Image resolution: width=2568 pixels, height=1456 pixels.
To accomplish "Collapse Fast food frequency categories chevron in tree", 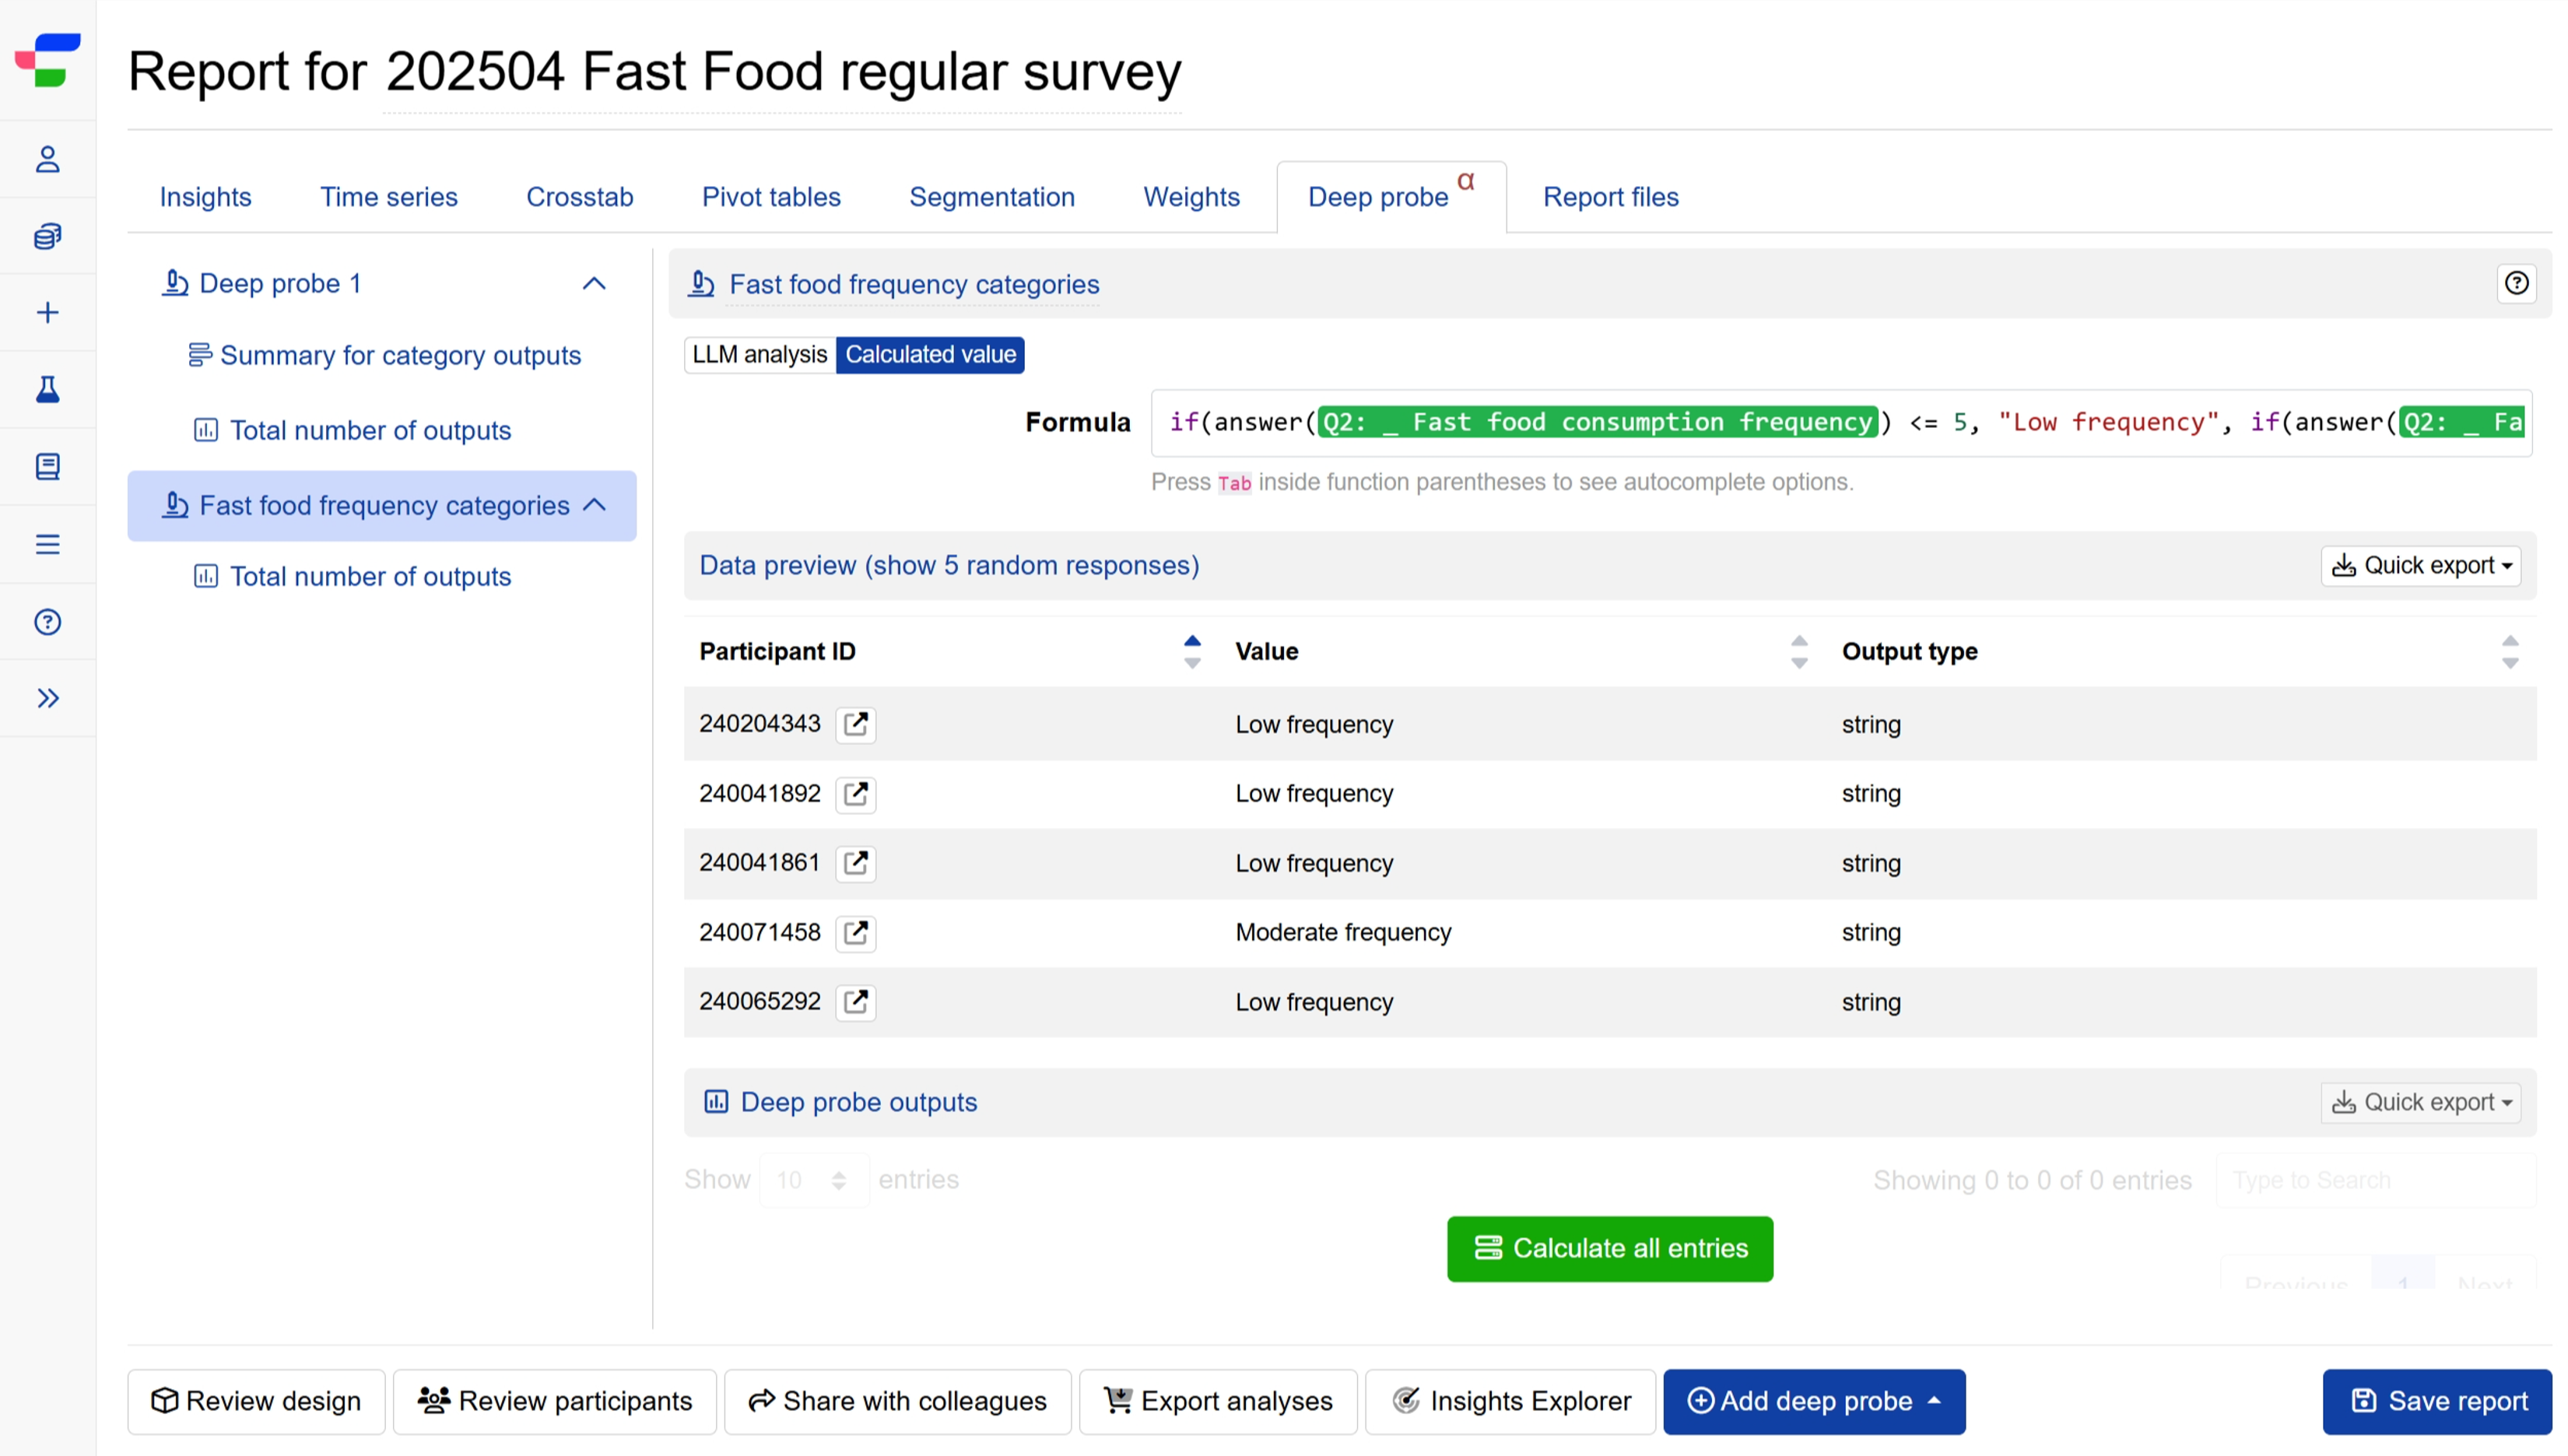I will point(594,505).
